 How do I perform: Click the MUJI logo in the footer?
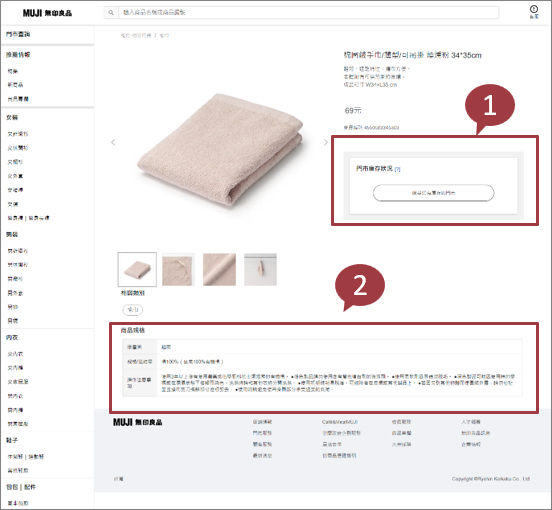coord(137,422)
